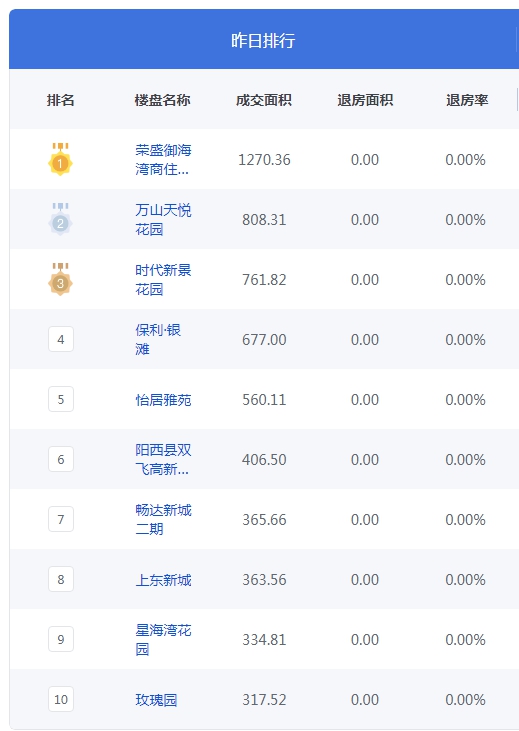Click the 1270.36 transaction area value

coord(264,160)
